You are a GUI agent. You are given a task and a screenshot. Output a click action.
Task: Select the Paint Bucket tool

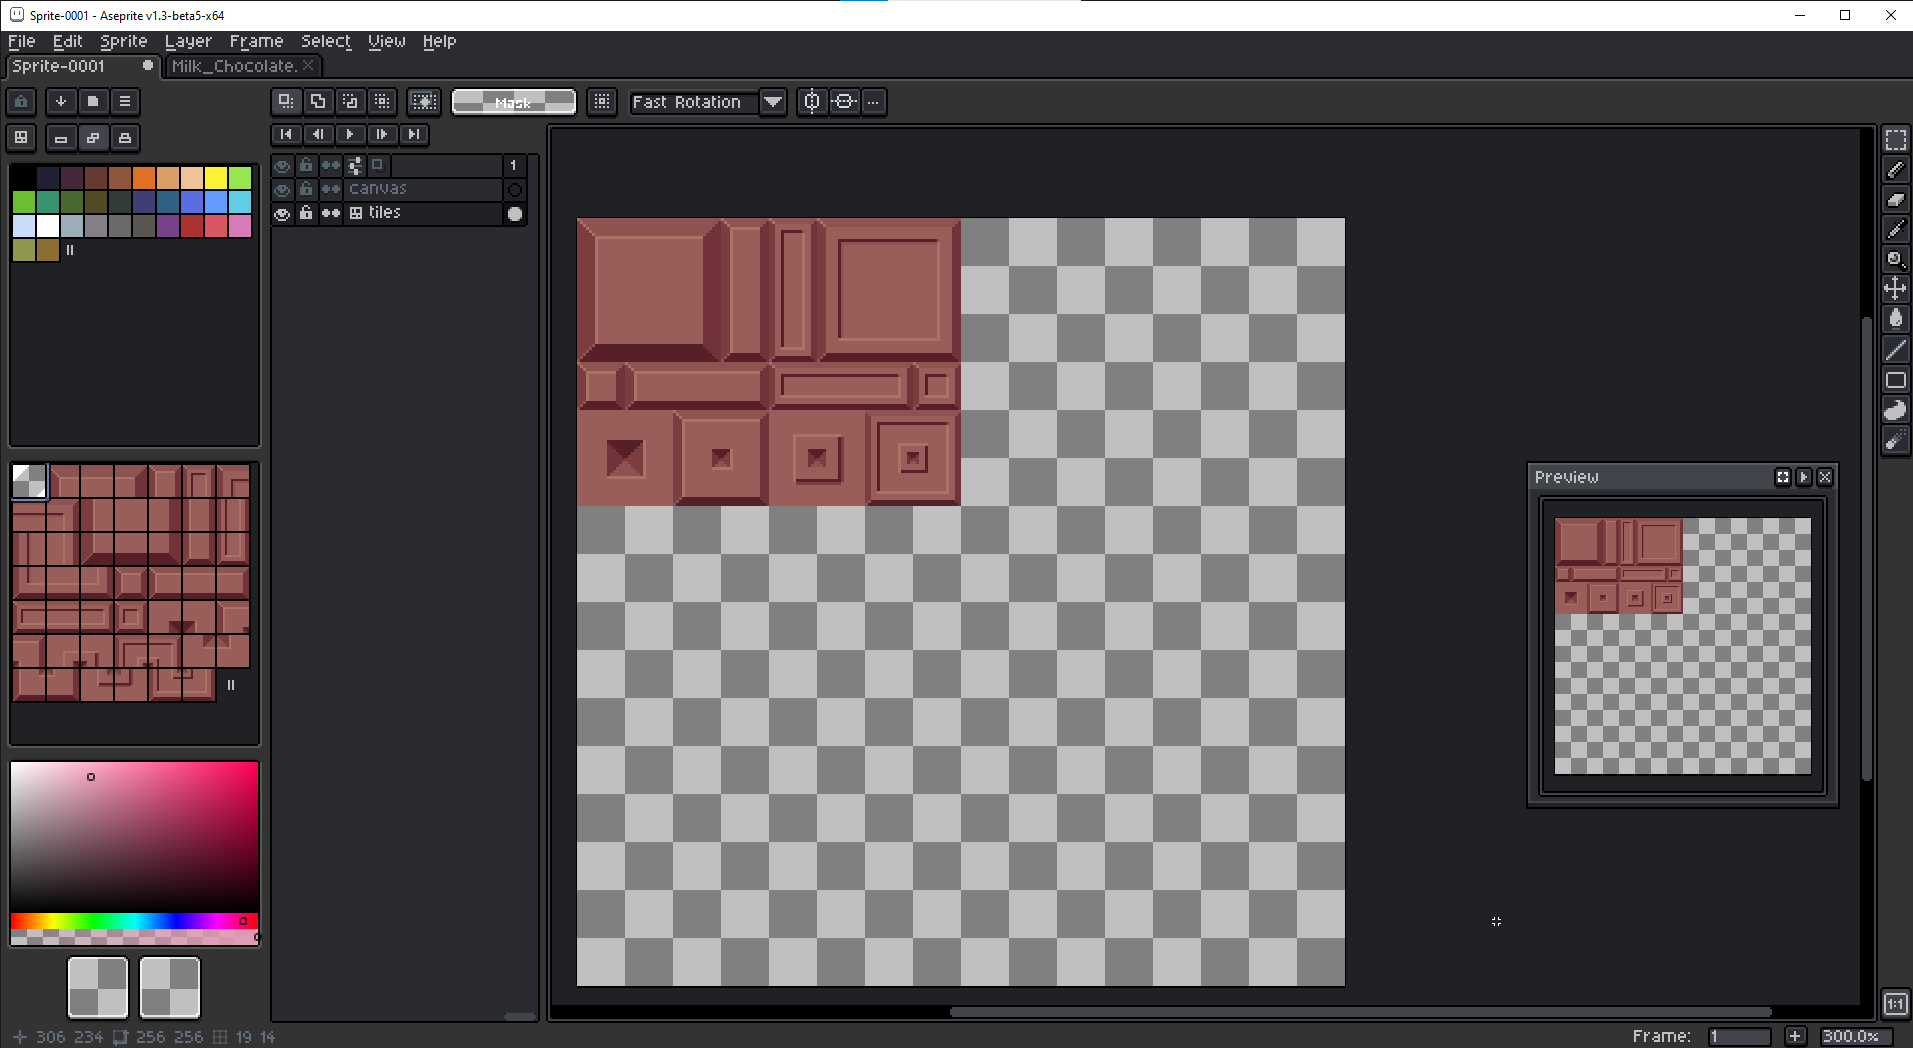click(1895, 319)
